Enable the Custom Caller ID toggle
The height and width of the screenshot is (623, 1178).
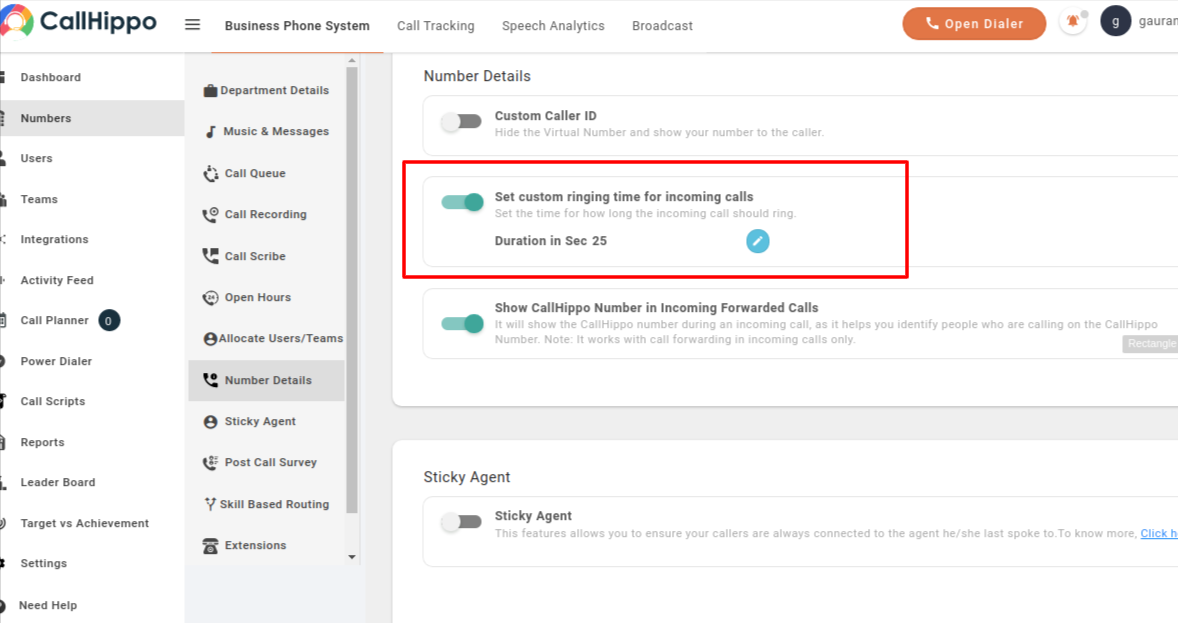[x=461, y=122]
